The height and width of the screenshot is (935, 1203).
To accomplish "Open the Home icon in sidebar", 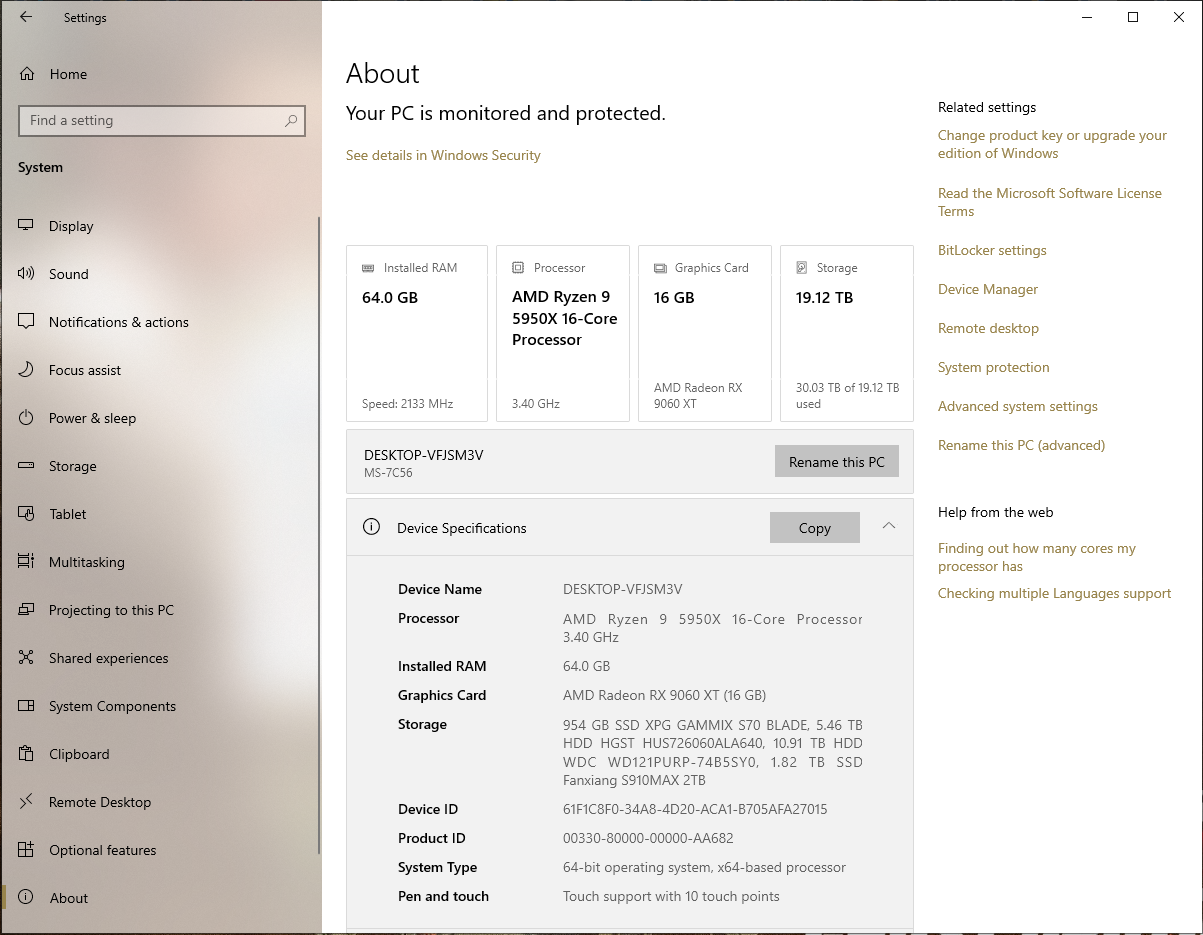I will click(x=27, y=74).
